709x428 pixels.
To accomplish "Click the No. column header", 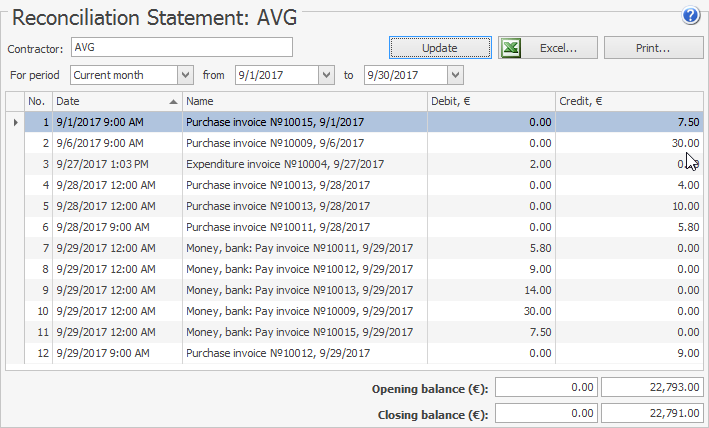I will coord(37,101).
